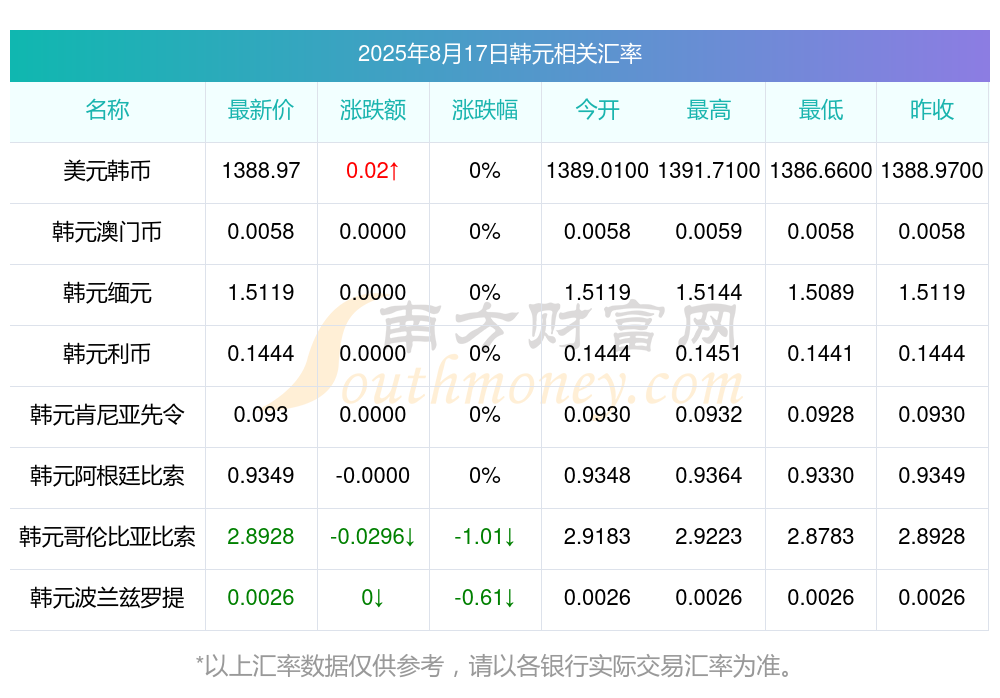Click the green -1.01↓ change percent
This screenshot has height=698, width=1000.
tap(485, 536)
